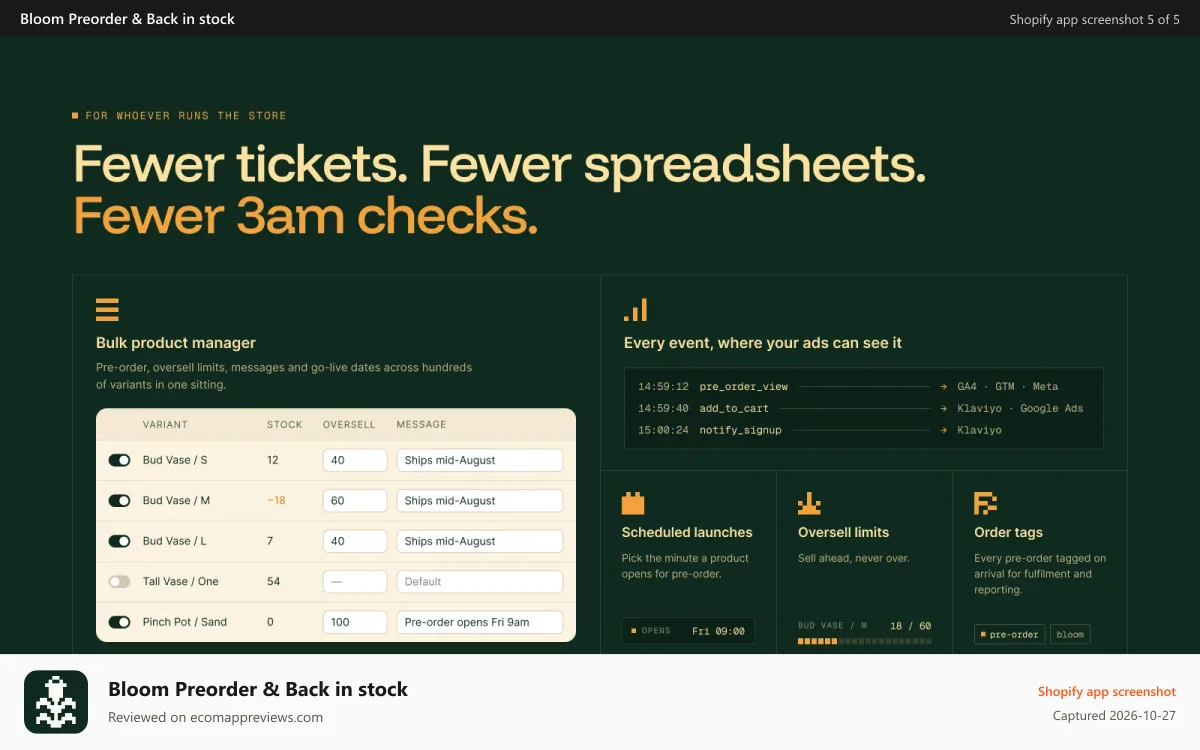1200x750 pixels.
Task: Click the 'Captured 2026-10-27' text
Action: click(x=1114, y=716)
